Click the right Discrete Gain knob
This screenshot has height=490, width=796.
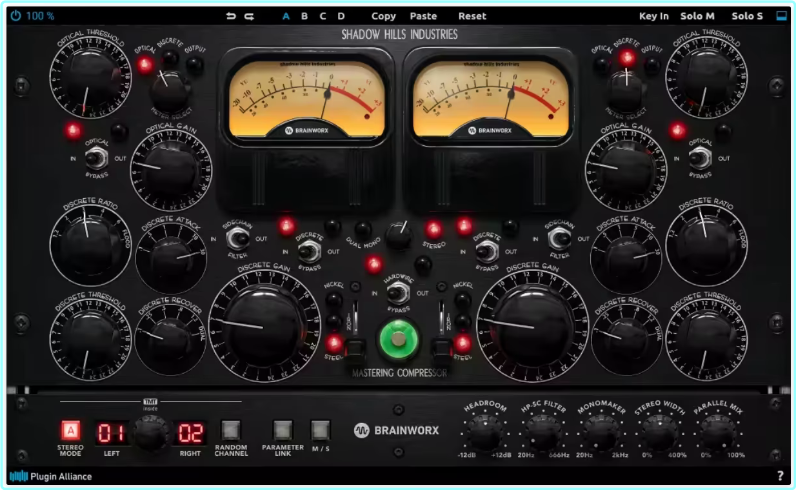pos(533,326)
